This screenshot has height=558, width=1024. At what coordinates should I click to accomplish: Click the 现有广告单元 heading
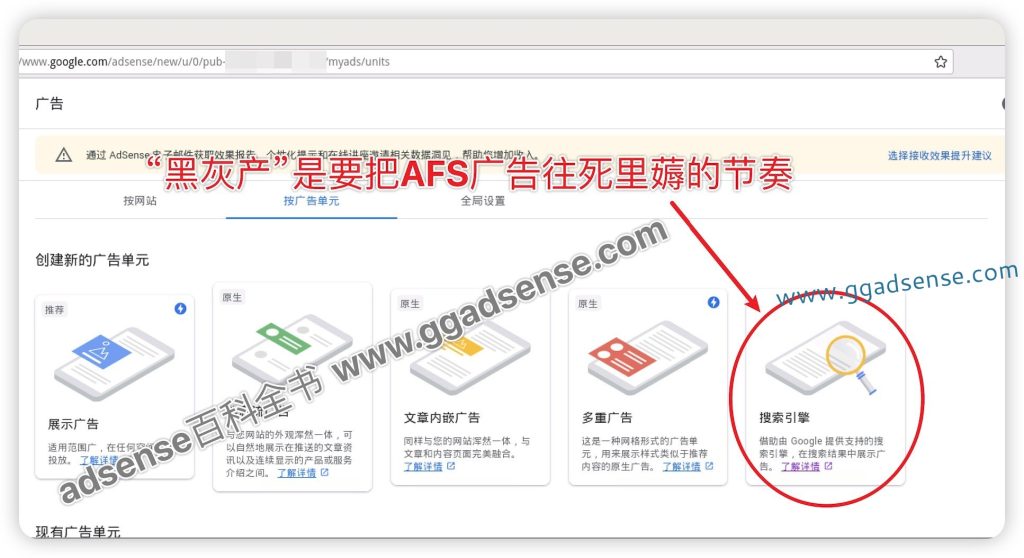pos(78,531)
